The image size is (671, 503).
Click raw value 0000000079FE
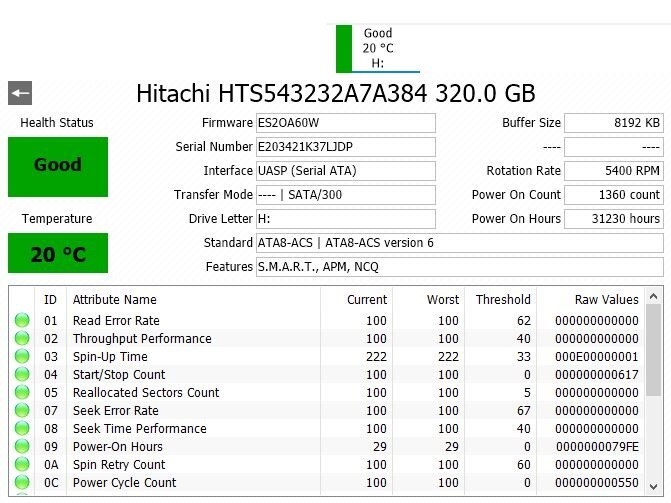(597, 446)
